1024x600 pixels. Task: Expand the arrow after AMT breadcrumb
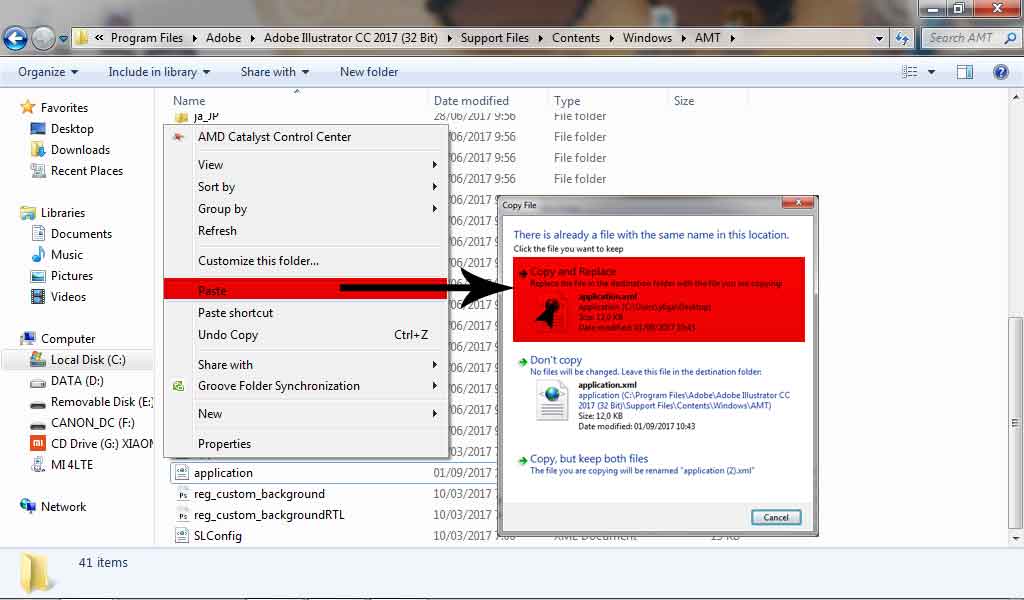pos(732,39)
